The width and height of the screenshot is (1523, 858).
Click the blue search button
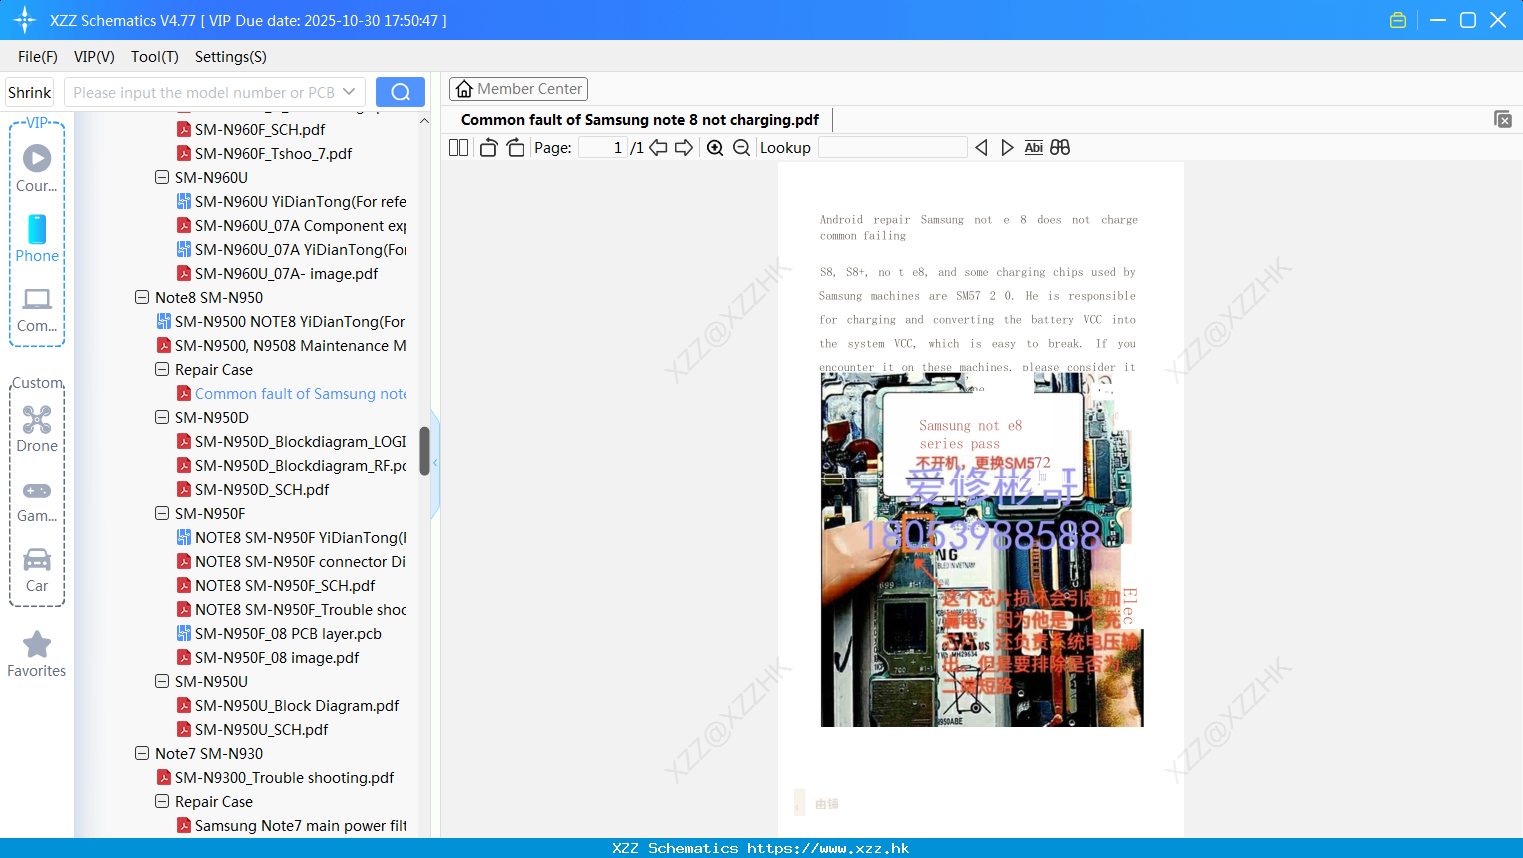(x=400, y=92)
